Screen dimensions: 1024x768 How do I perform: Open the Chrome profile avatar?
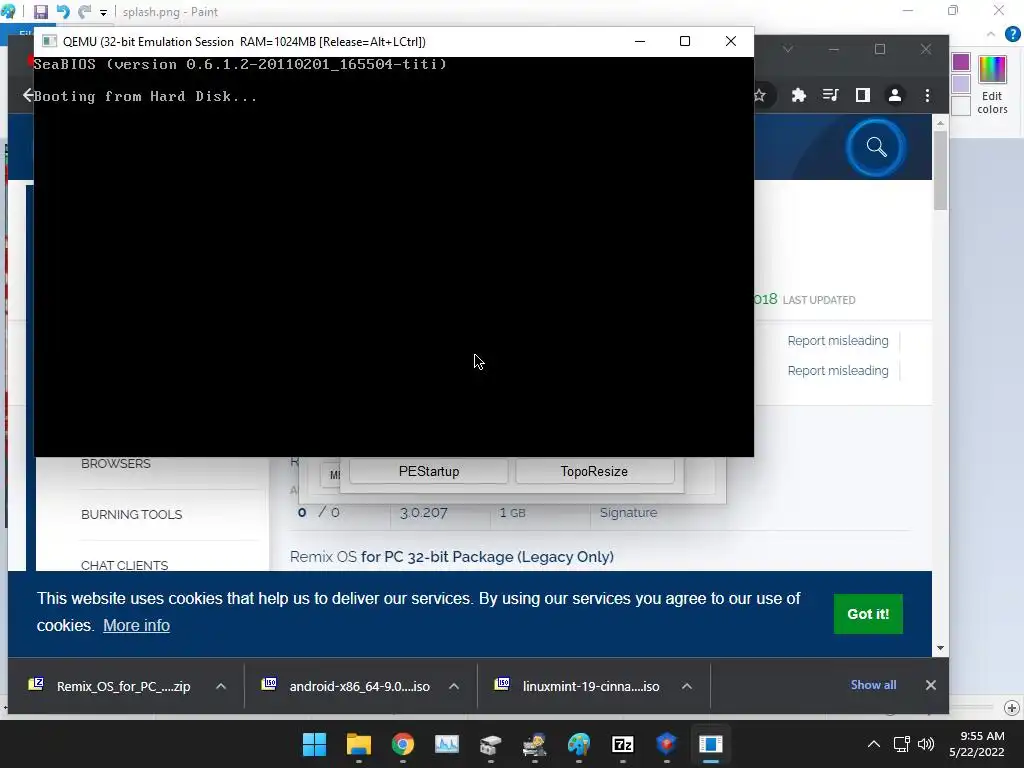(x=895, y=95)
